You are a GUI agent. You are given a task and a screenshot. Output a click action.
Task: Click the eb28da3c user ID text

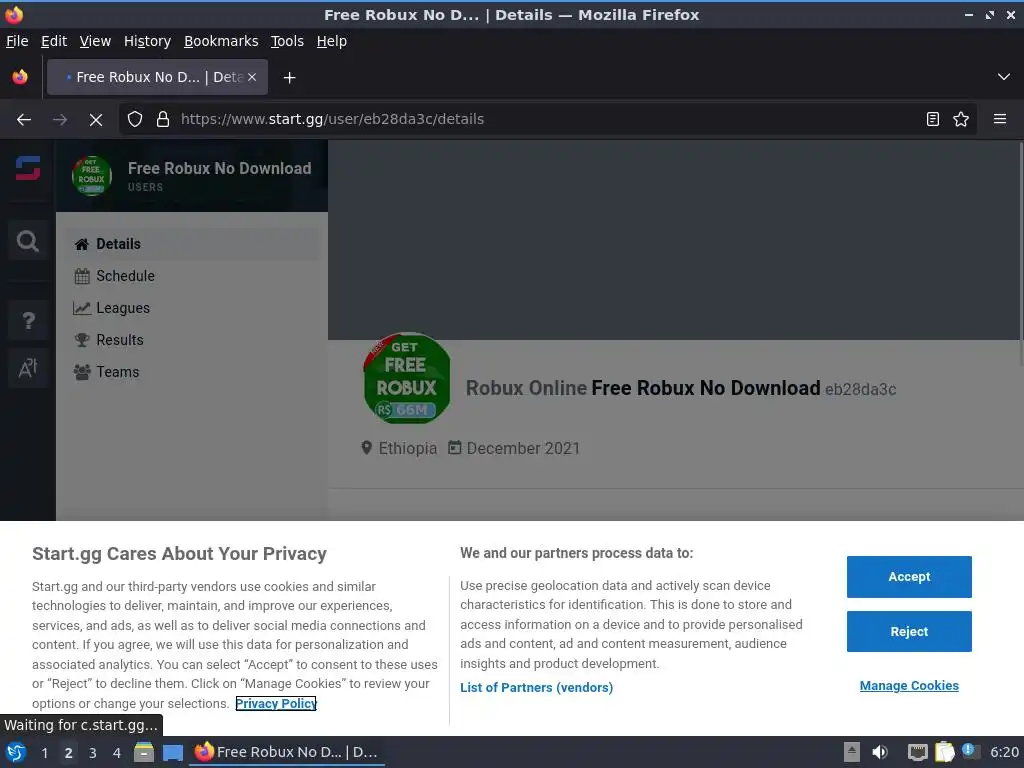click(860, 390)
